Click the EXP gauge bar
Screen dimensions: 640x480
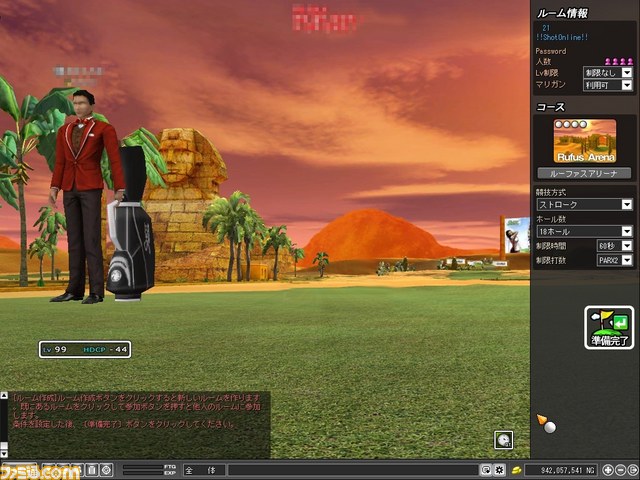click(x=143, y=473)
